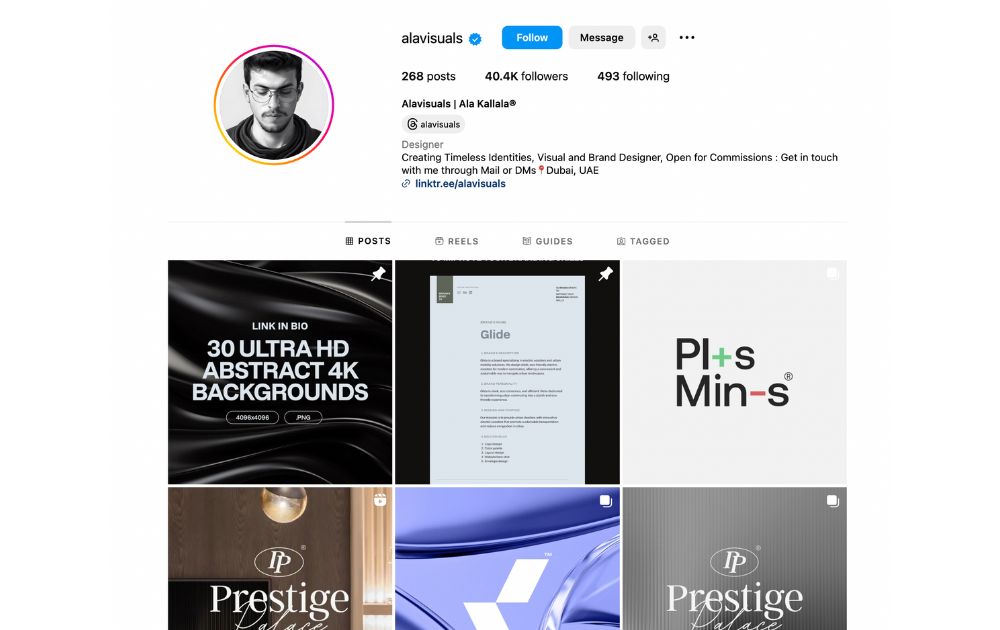Click the verified badge next to alavisuals
The image size is (1000, 630).
[475, 39]
